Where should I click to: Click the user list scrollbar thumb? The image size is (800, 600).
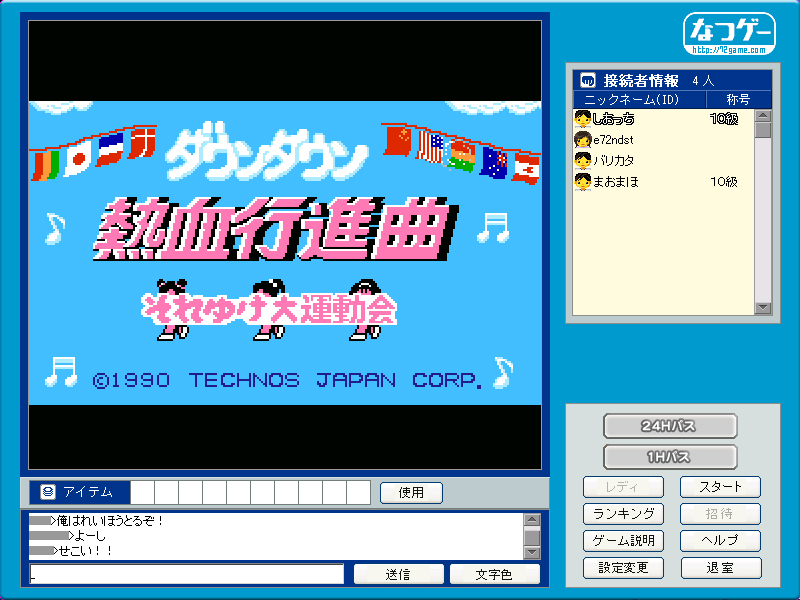point(763,130)
